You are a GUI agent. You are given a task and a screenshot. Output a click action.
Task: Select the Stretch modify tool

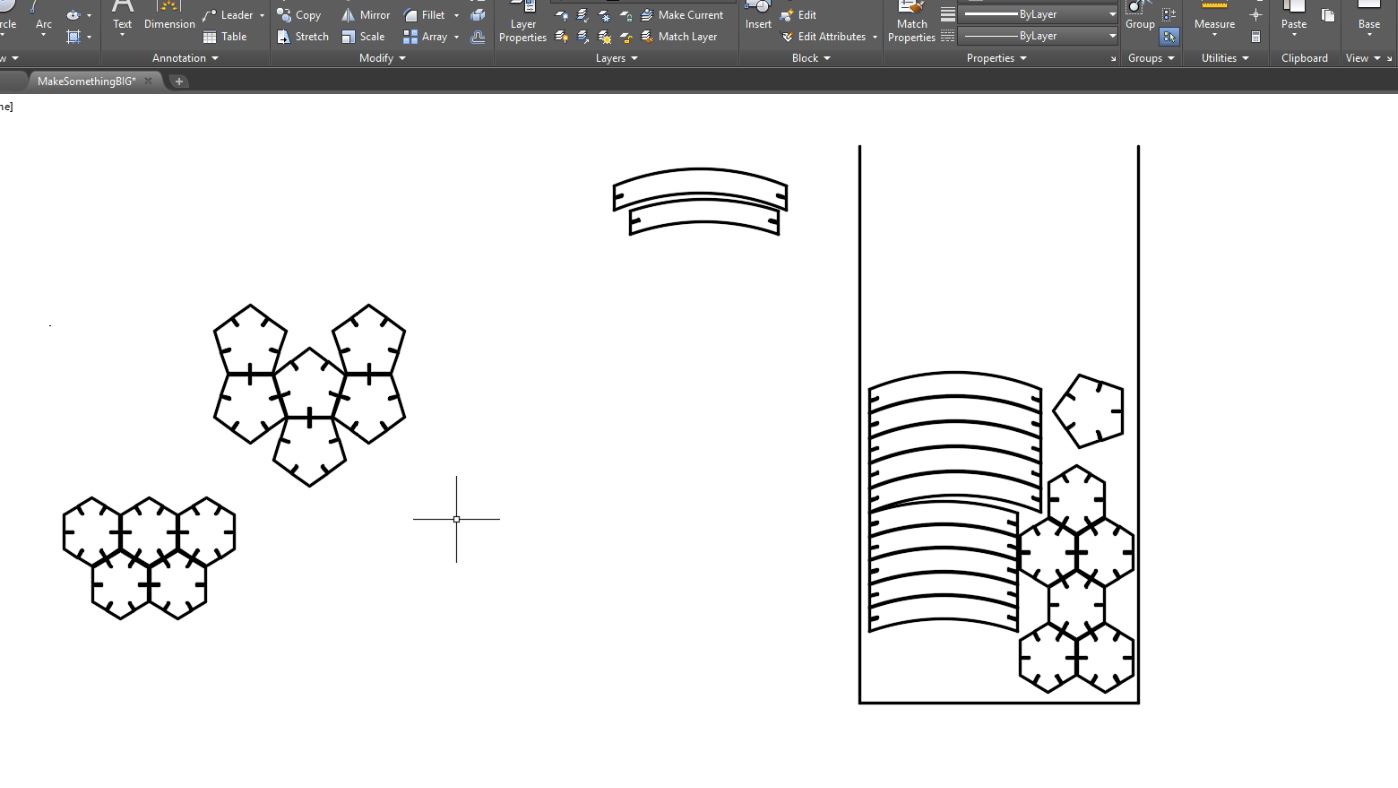(302, 37)
